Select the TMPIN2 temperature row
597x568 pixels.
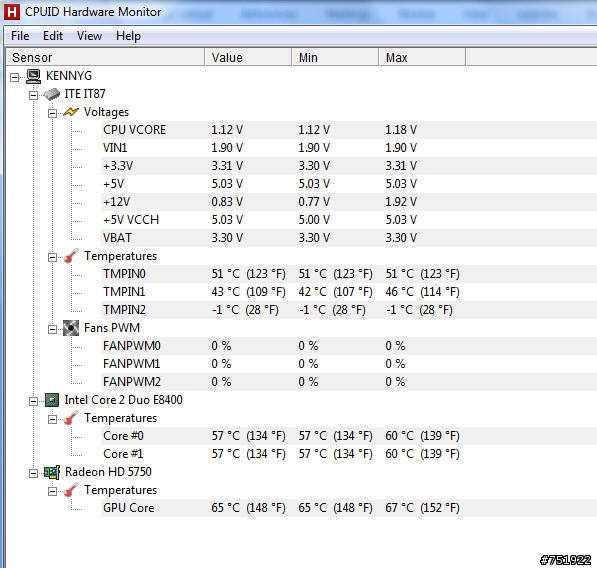pyautogui.click(x=348, y=310)
